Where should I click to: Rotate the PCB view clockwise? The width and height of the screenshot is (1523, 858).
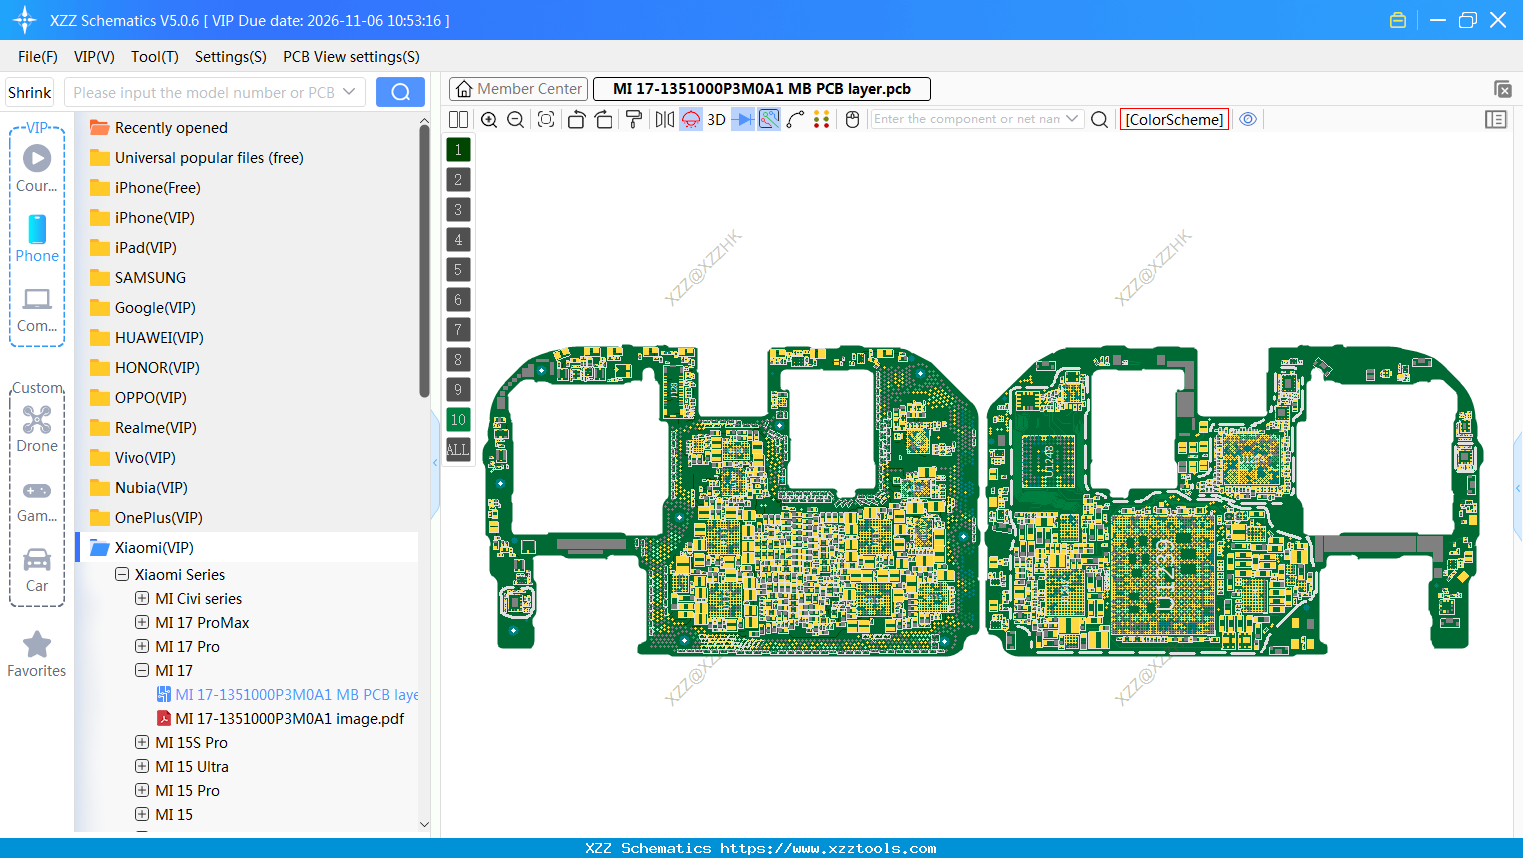click(604, 119)
